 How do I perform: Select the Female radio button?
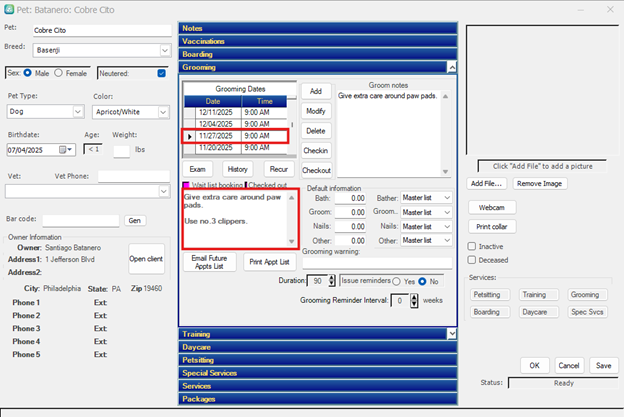pos(58,73)
